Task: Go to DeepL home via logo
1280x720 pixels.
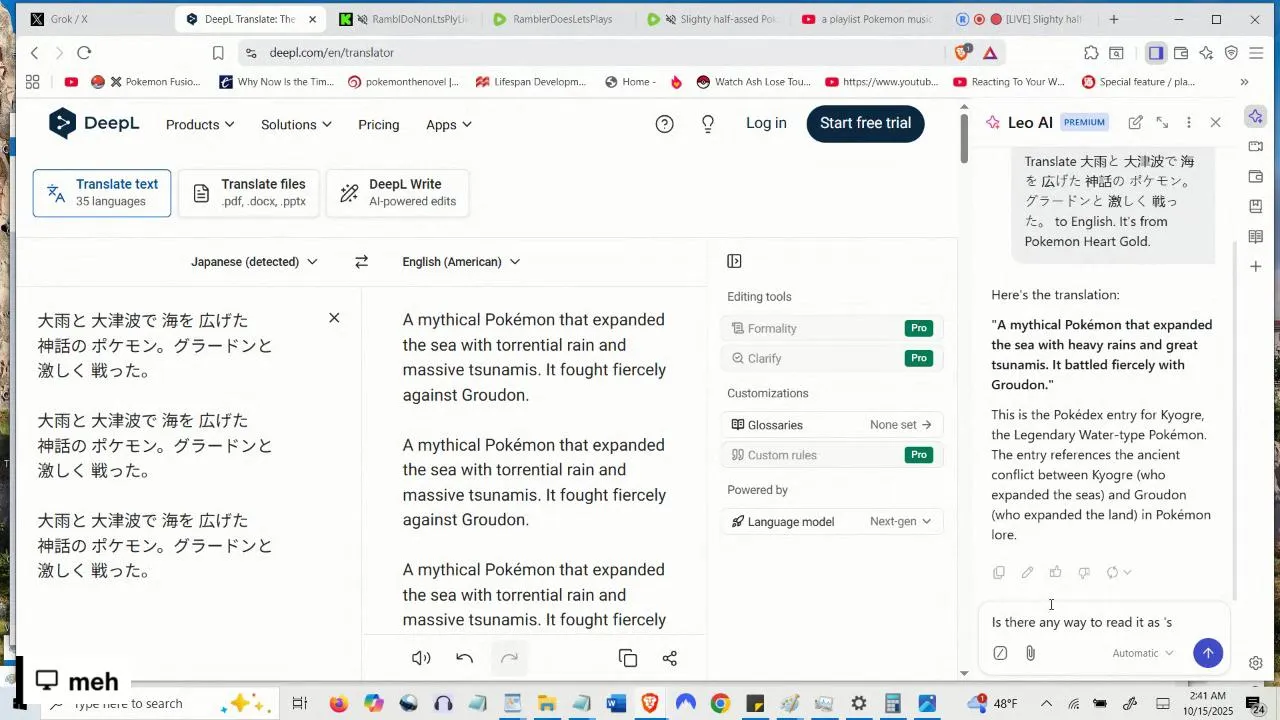Action: 94,123
